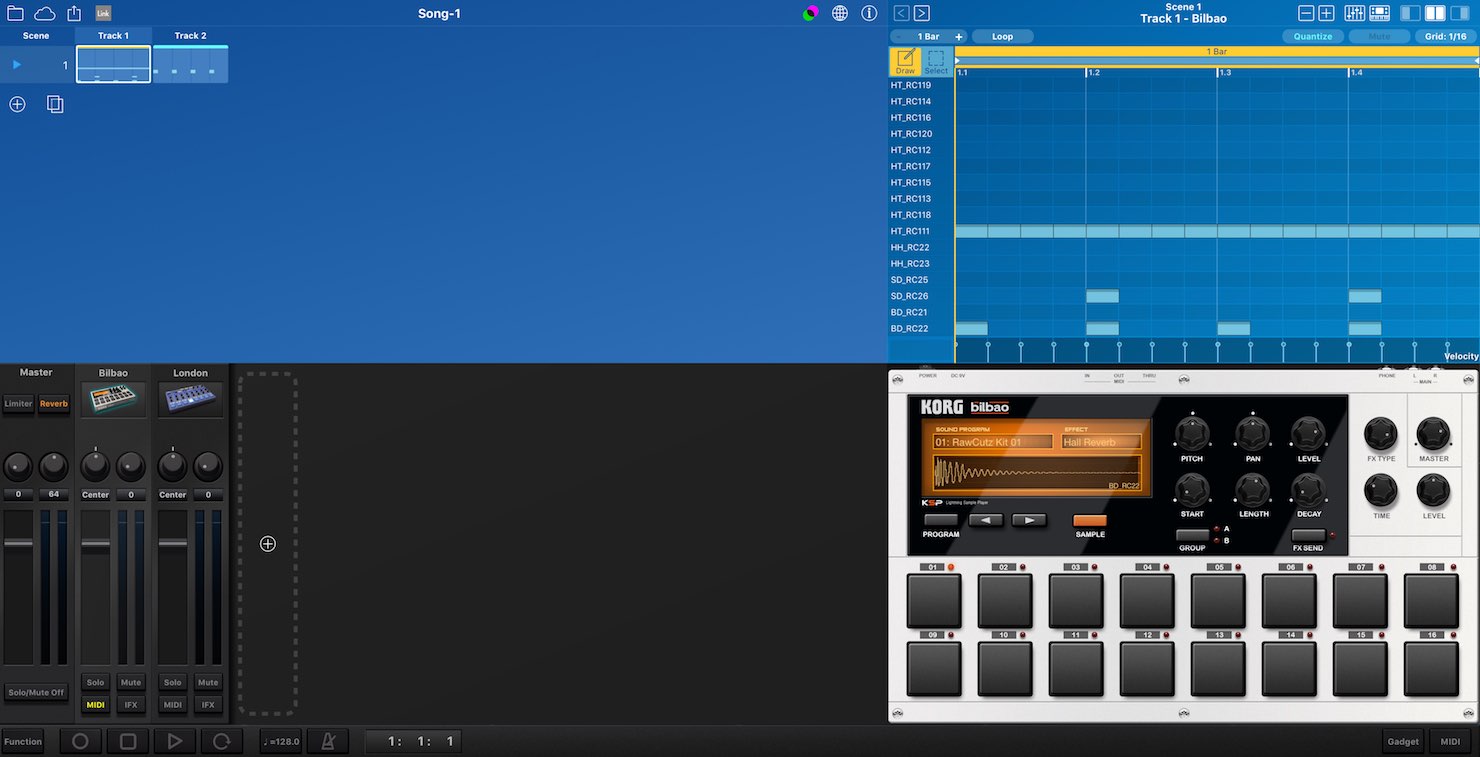
Task: Click the share/export icon
Action: (x=74, y=13)
